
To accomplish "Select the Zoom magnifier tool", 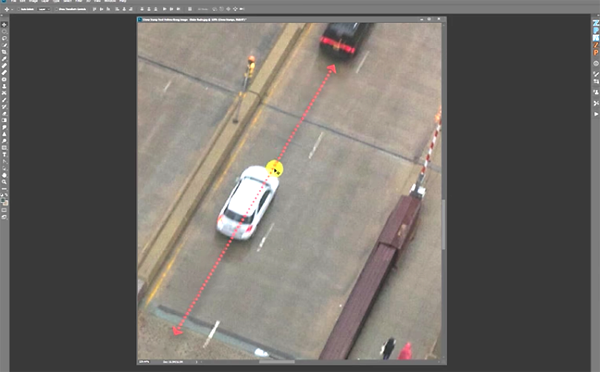I will [4, 182].
